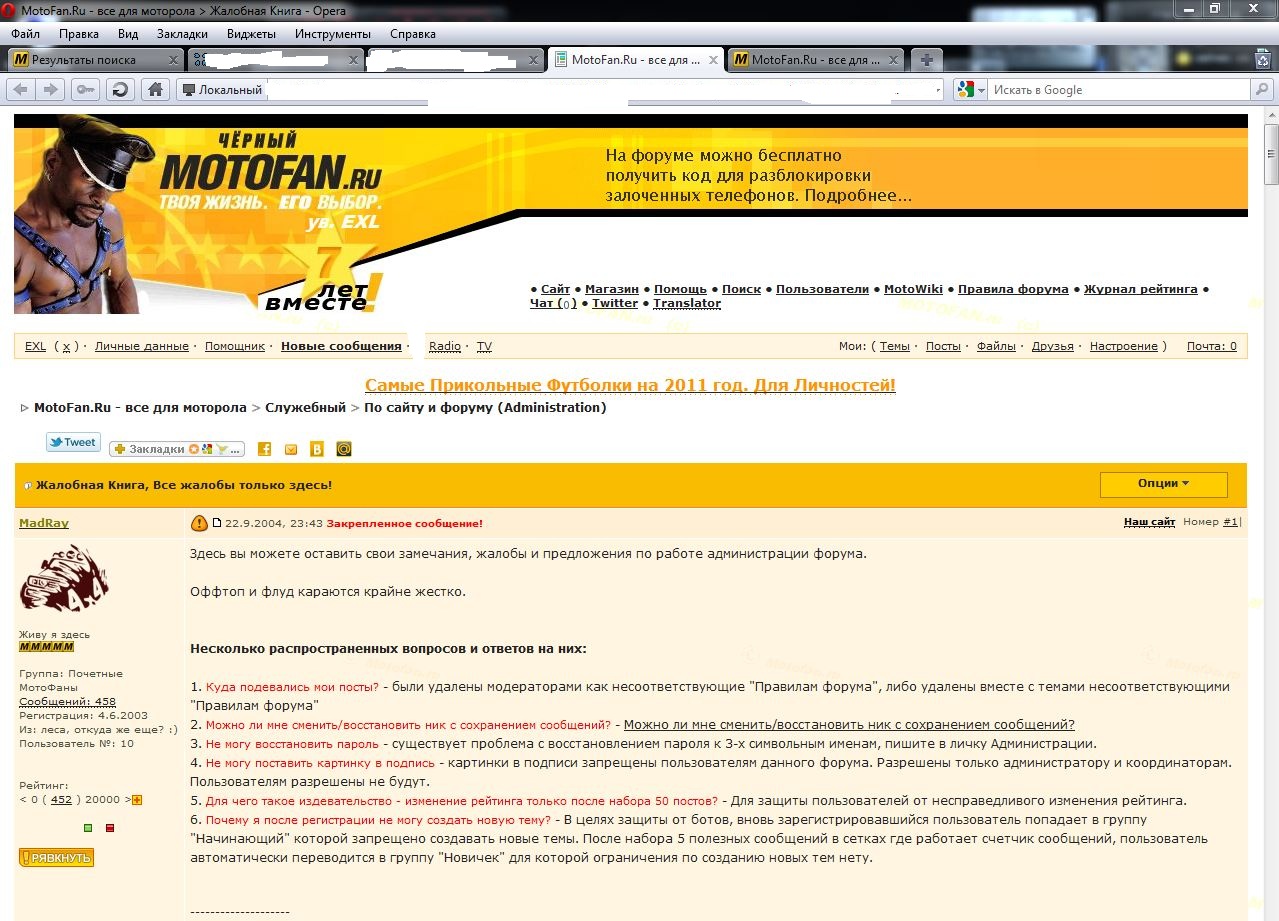
Task: Share via Mail.ru @ icon
Action: [x=344, y=449]
